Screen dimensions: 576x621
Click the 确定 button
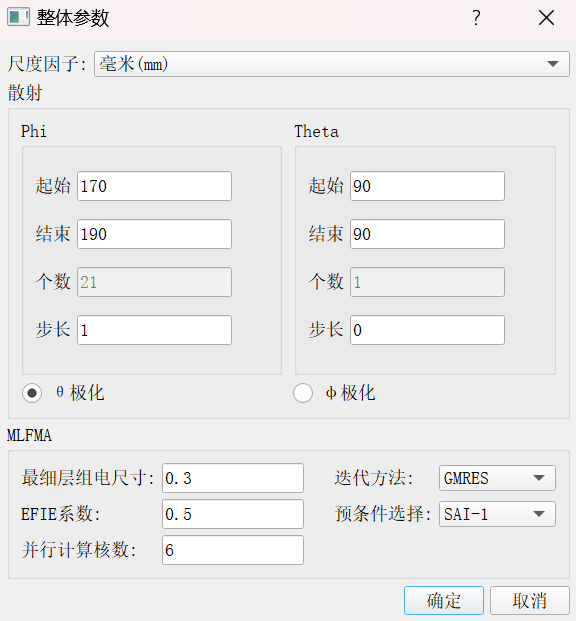[x=444, y=600]
